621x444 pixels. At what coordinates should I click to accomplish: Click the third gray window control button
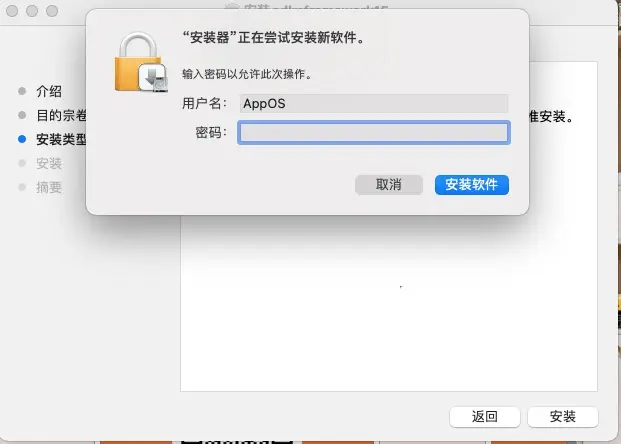pyautogui.click(x=52, y=11)
